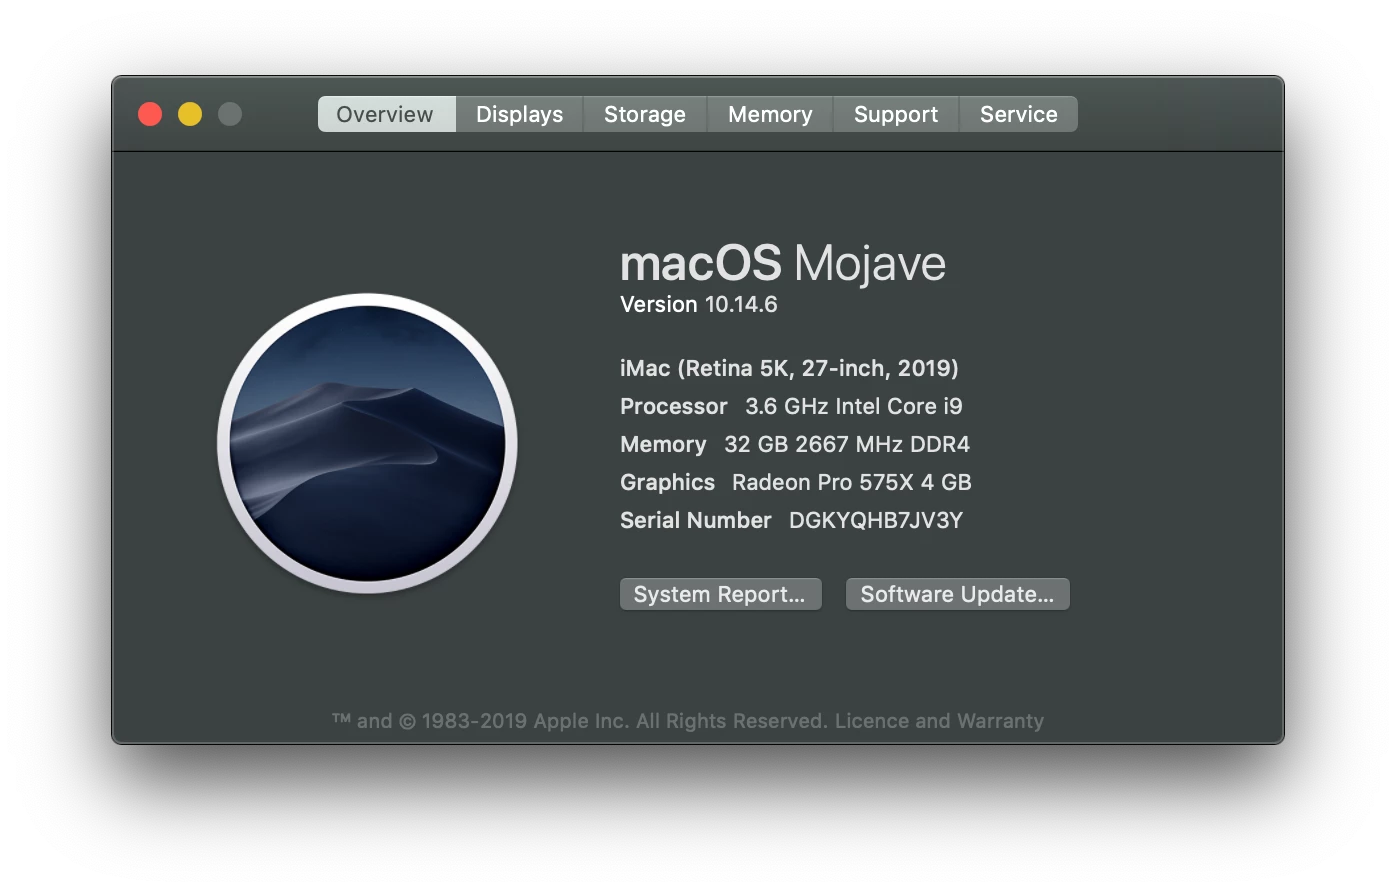Go to the Memory tab
Image resolution: width=1396 pixels, height=892 pixels.
pyautogui.click(x=770, y=114)
